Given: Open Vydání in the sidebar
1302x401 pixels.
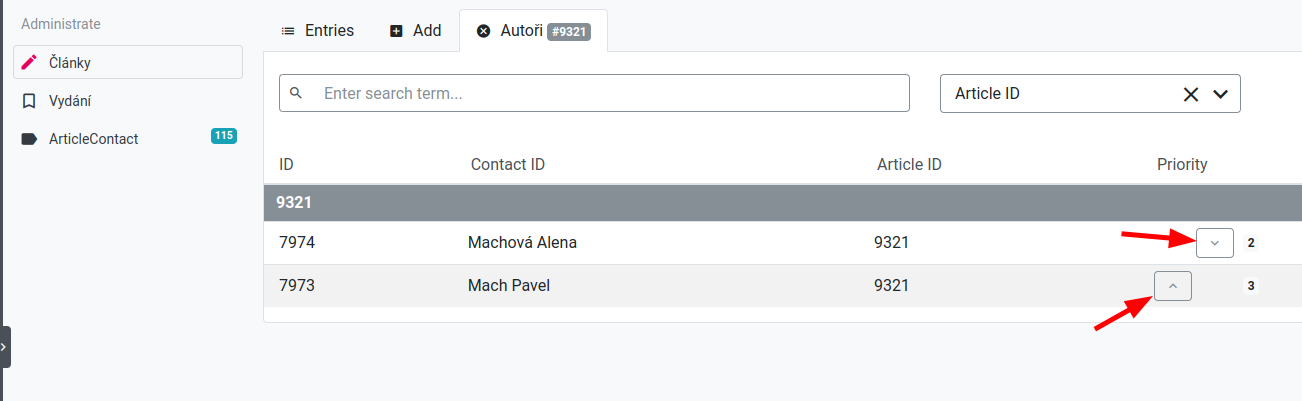Looking at the screenshot, I should click(x=71, y=101).
